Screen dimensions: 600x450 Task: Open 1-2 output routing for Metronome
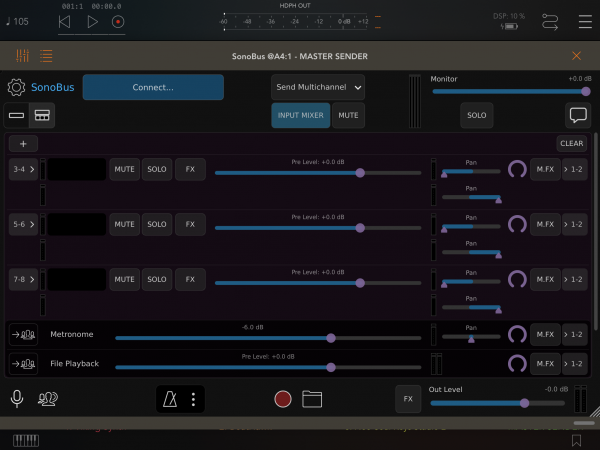click(x=574, y=334)
